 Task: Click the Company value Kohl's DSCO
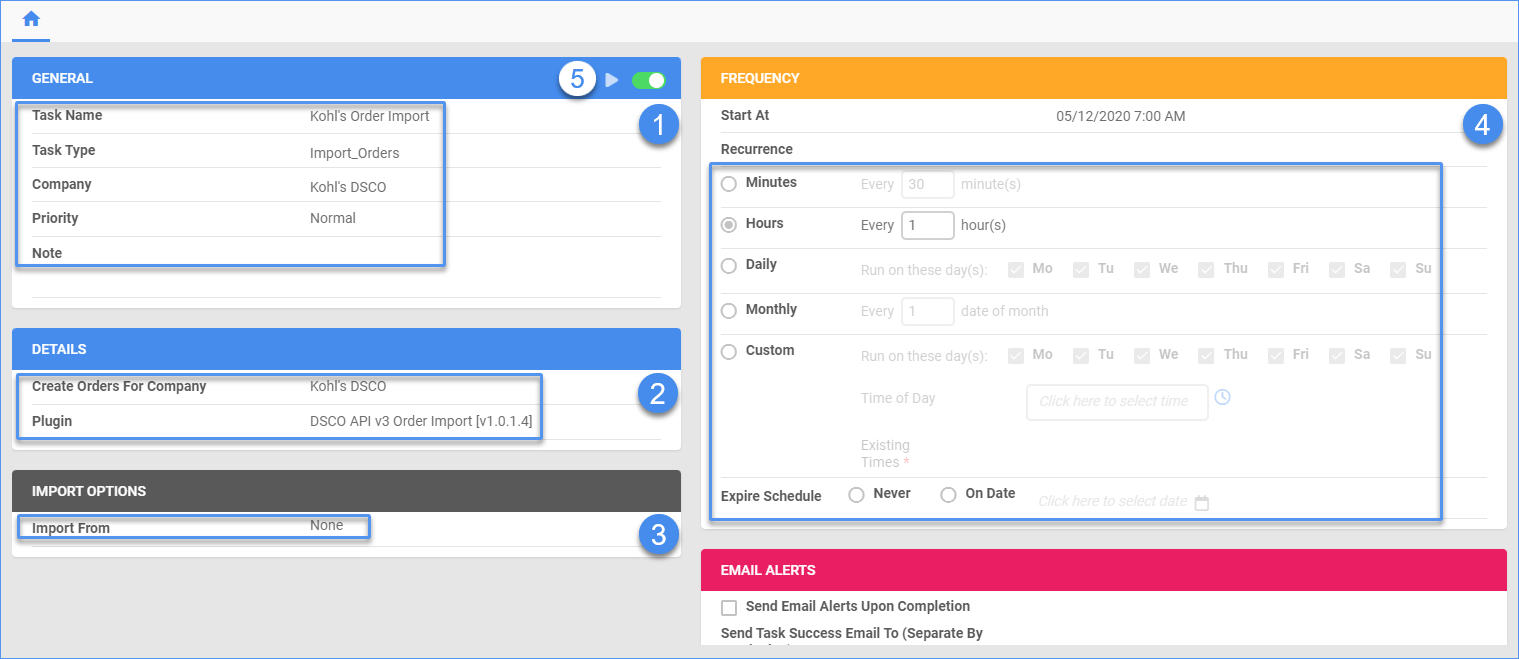coord(348,187)
